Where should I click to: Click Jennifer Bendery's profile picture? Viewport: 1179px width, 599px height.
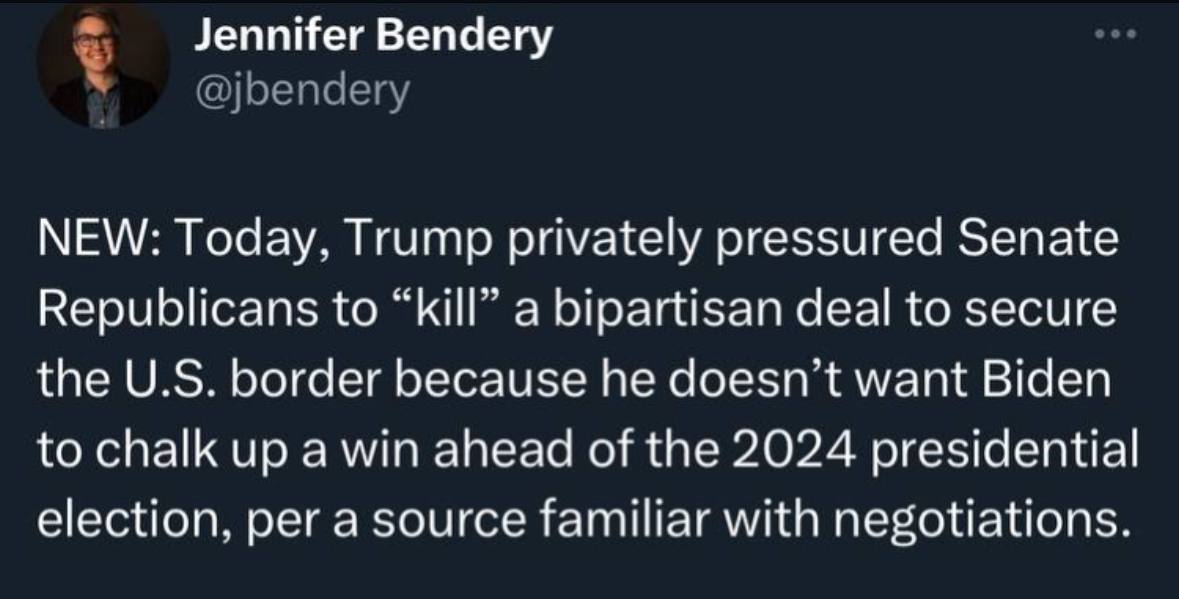tap(104, 65)
